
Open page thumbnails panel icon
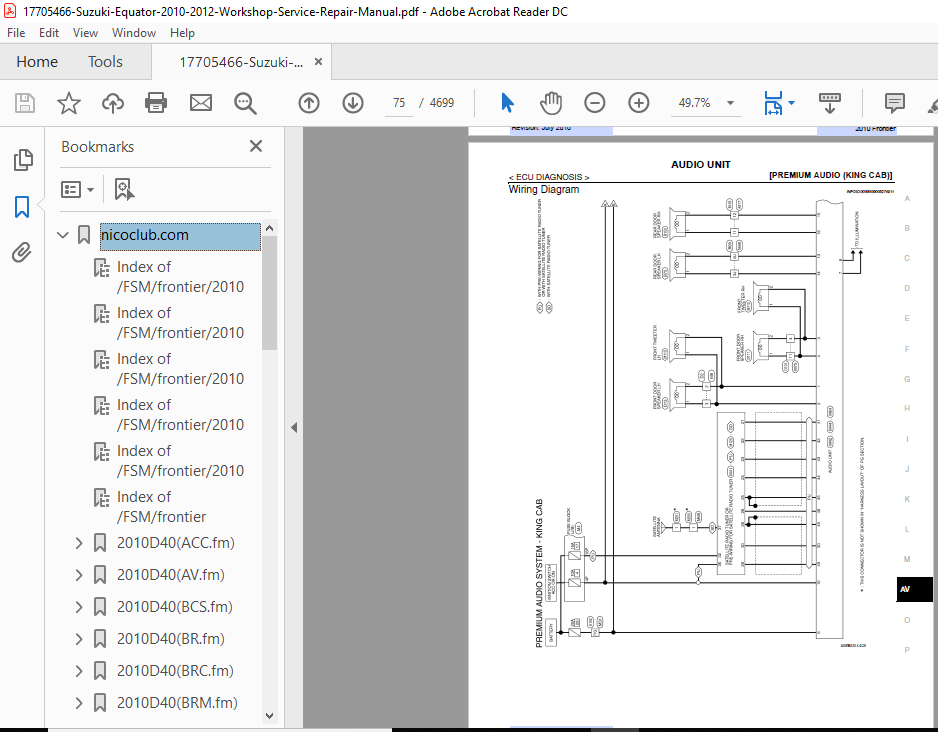(x=23, y=160)
